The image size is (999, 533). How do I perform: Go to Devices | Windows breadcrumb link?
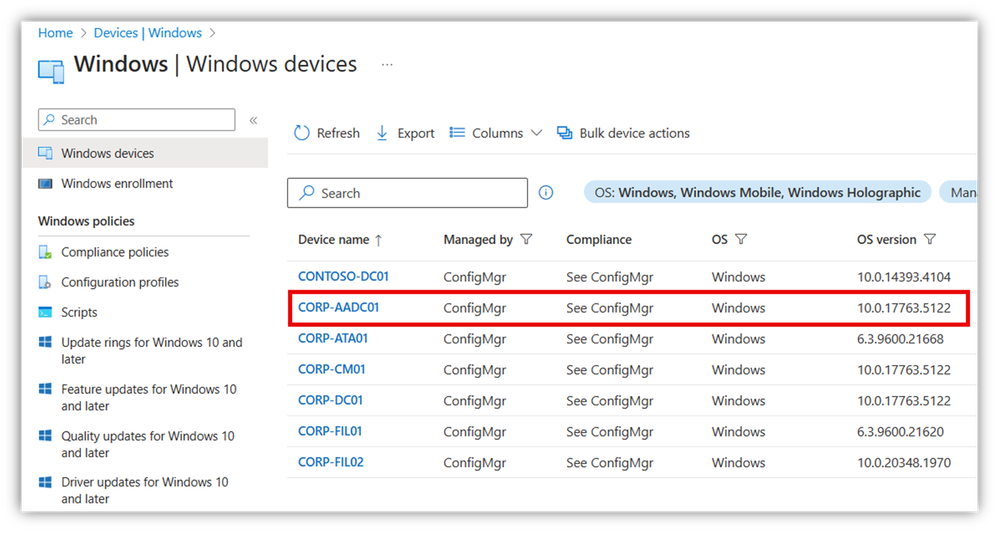click(148, 33)
